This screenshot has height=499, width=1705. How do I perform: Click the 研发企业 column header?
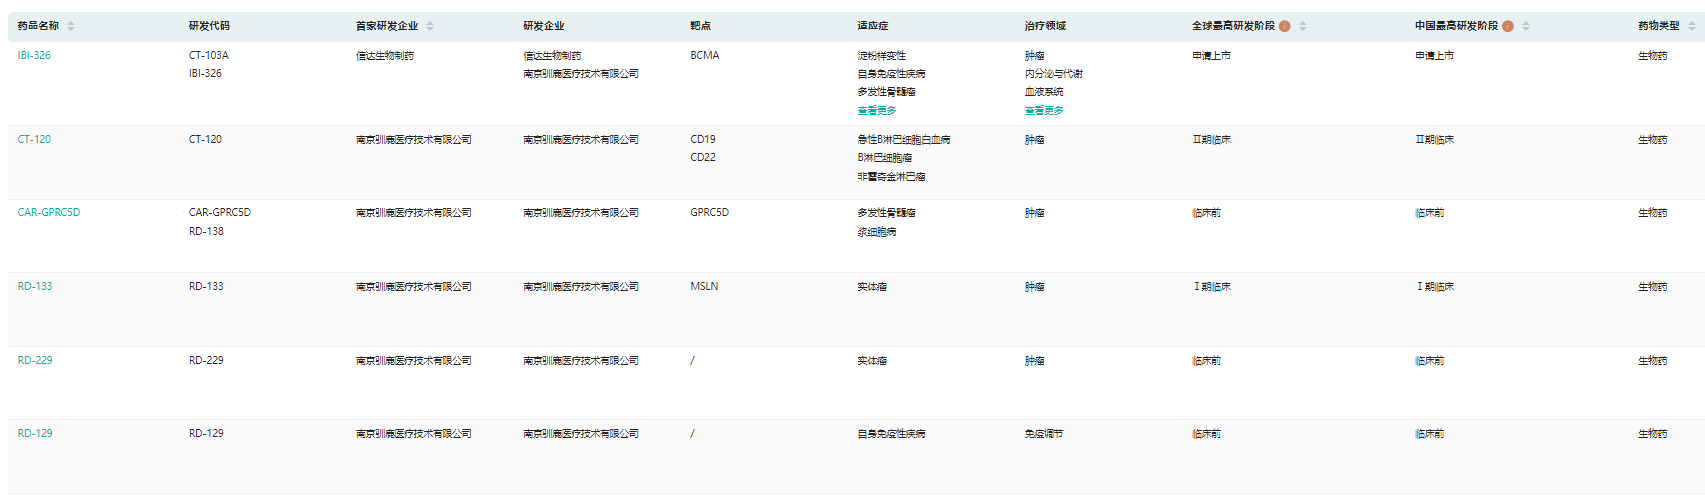point(544,26)
